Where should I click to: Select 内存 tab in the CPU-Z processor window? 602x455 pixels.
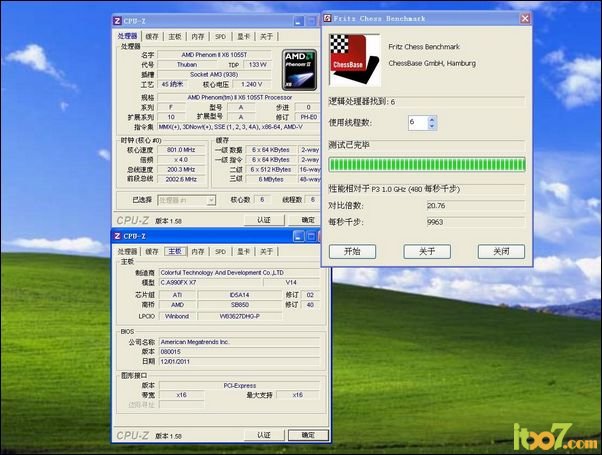(x=197, y=35)
